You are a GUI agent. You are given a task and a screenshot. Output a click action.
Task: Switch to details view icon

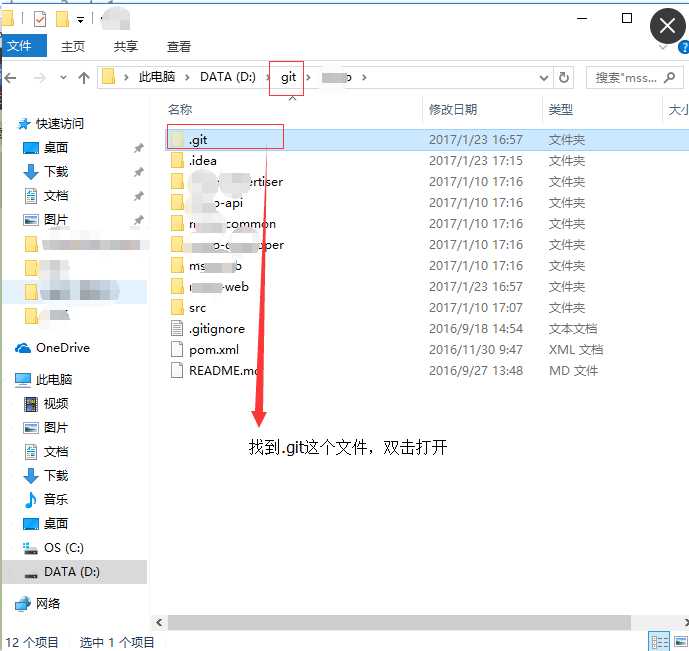(659, 642)
